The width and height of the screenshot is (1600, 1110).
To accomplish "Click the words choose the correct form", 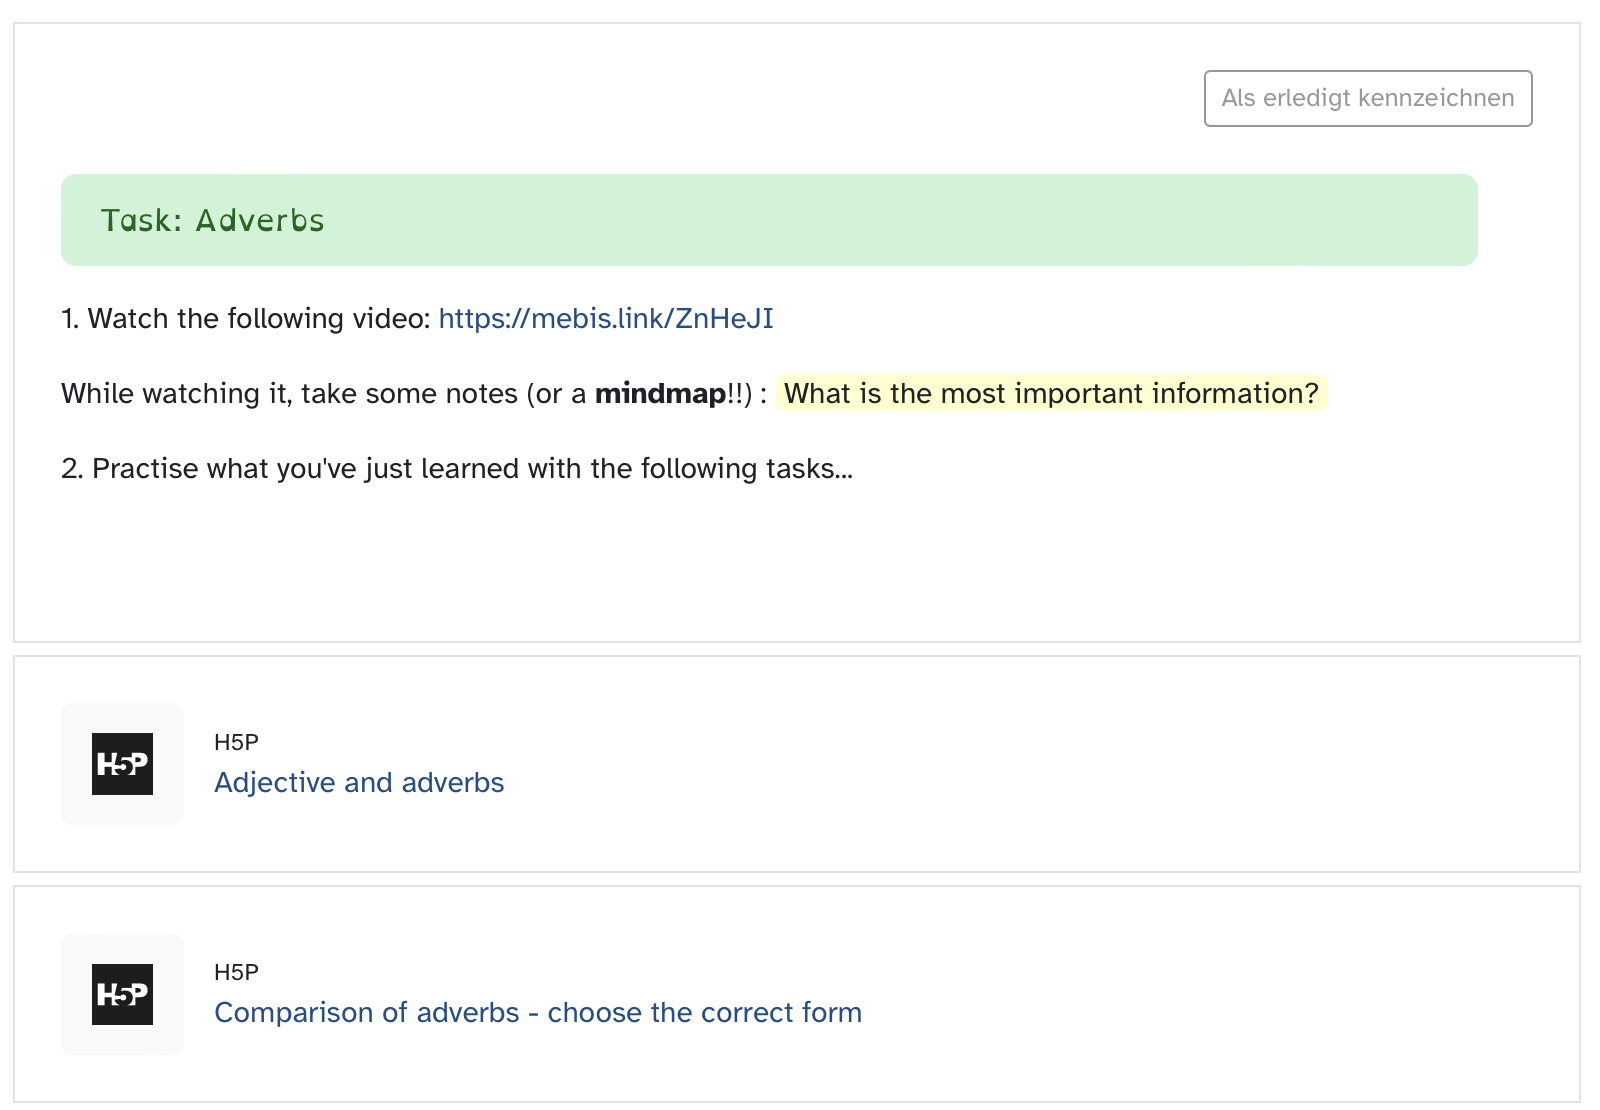I will pos(704,1012).
